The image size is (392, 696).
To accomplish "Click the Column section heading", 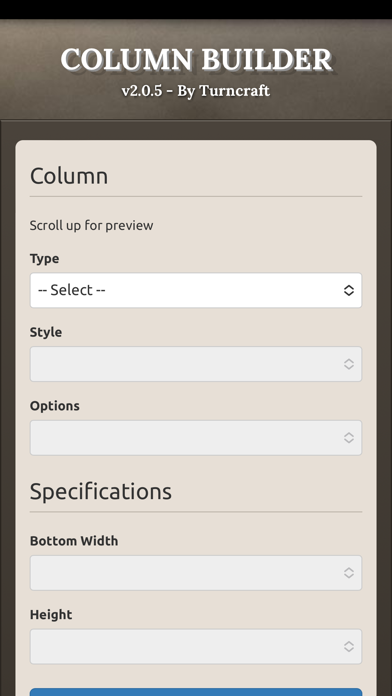I will point(69,176).
